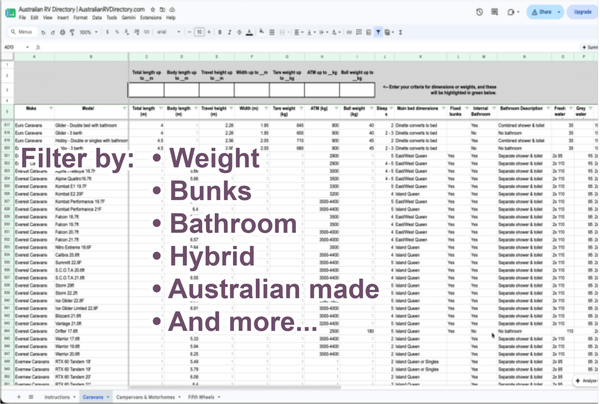Image resolution: width=600 pixels, height=404 pixels.
Task: Click the cloud document status icon
Action: (172, 9)
